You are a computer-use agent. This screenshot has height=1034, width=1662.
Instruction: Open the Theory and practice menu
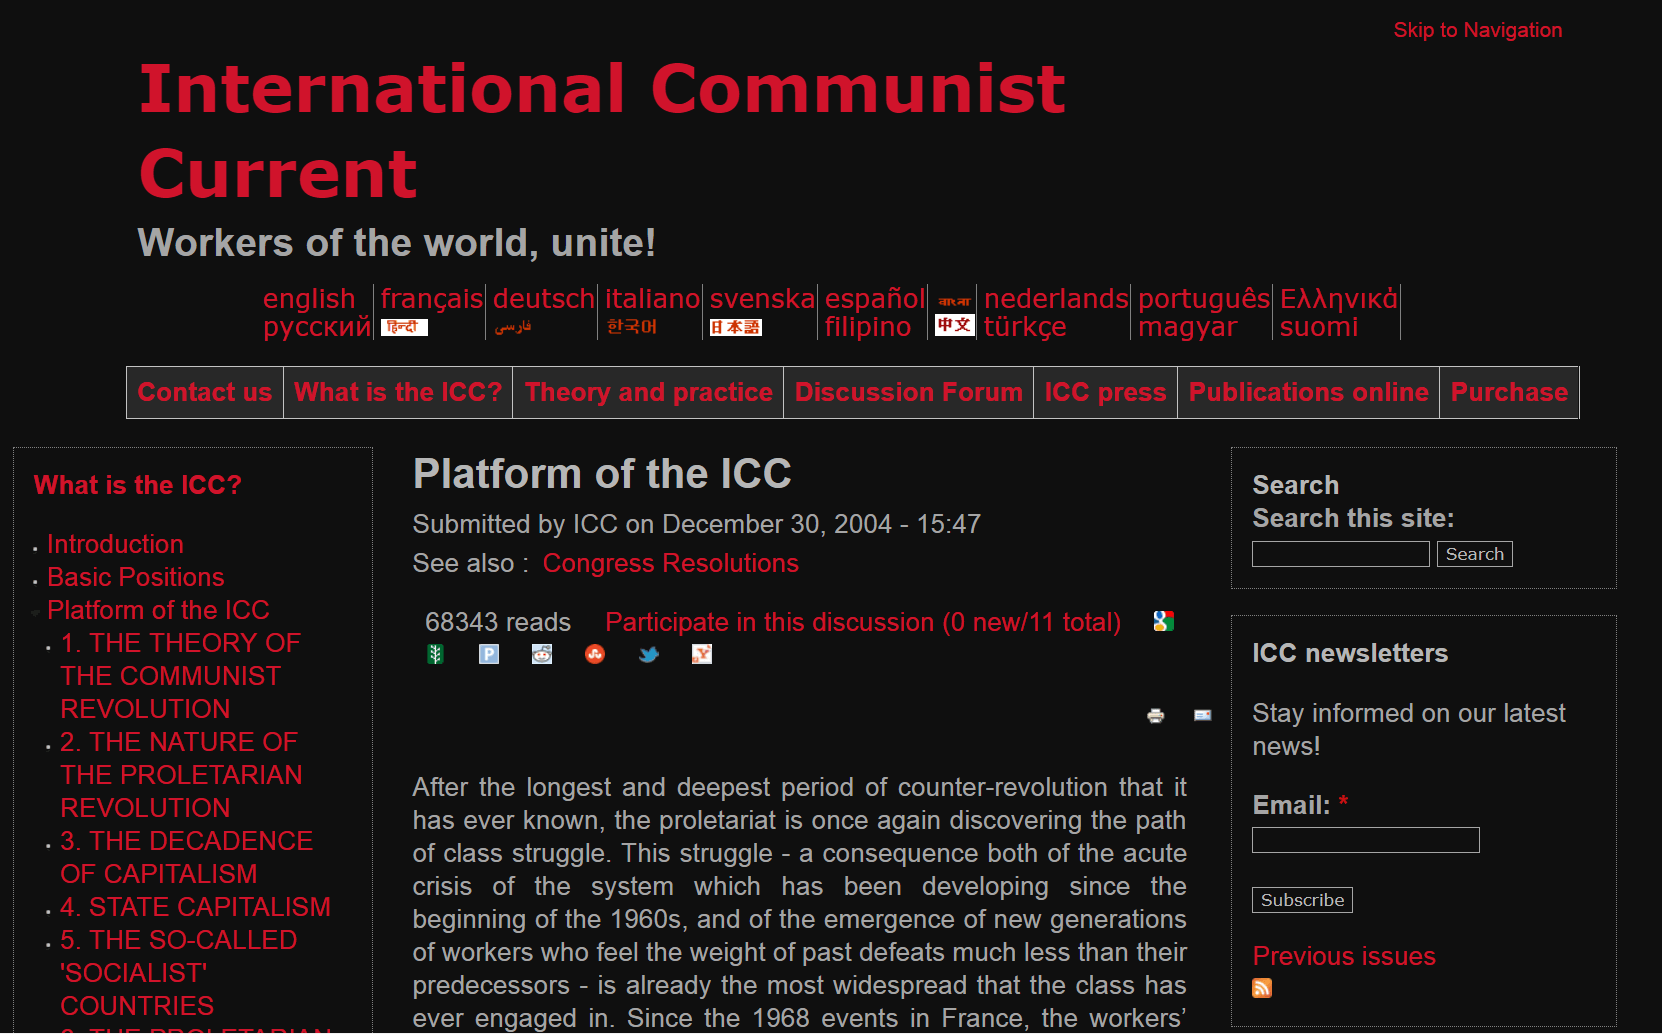648,392
